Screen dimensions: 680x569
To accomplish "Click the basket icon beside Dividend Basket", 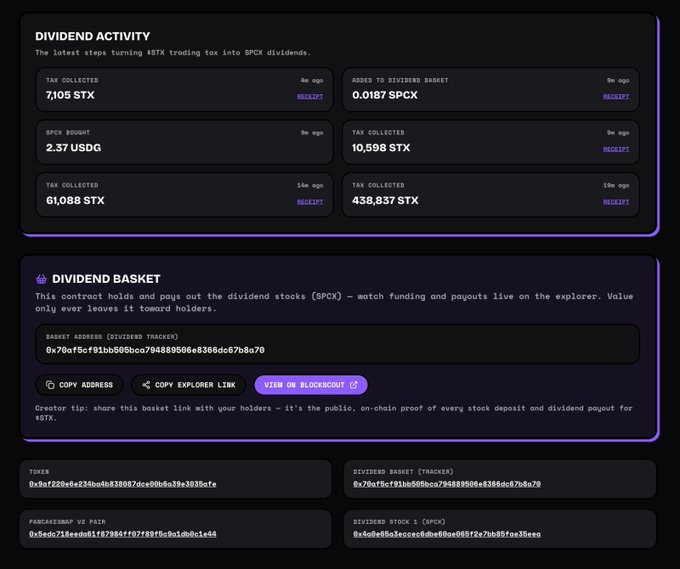I will point(41,279).
